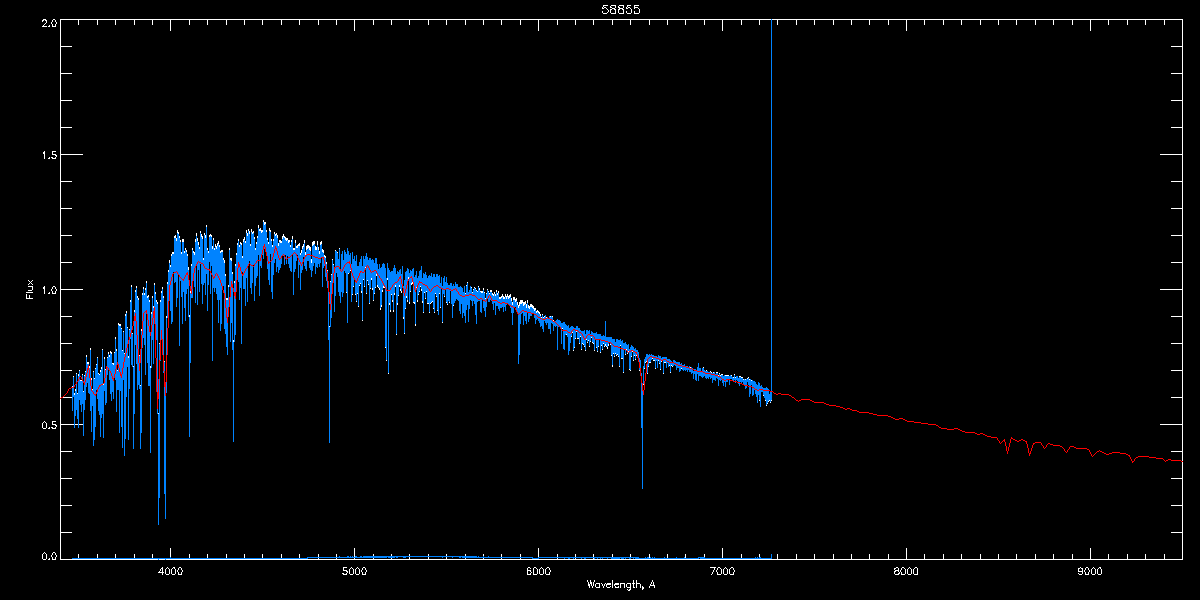This screenshot has height=600, width=1200.
Task: Click the 9000 wavelength tick label
Action: coord(1090,572)
